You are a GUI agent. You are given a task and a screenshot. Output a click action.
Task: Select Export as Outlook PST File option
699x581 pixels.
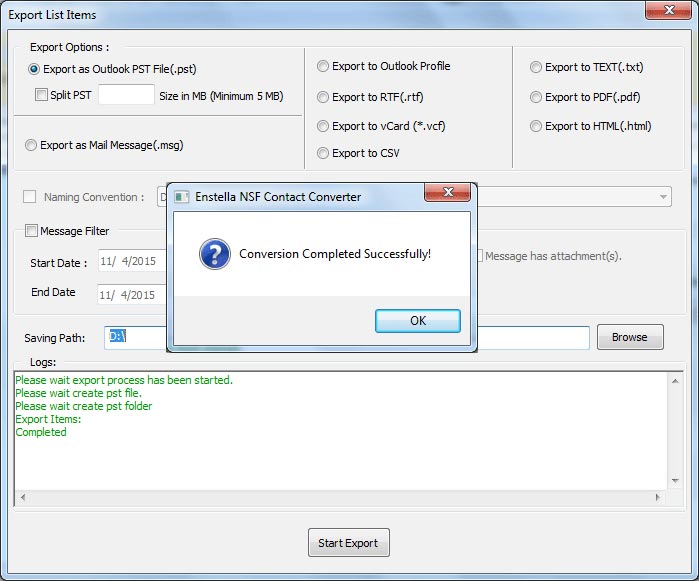(35, 69)
